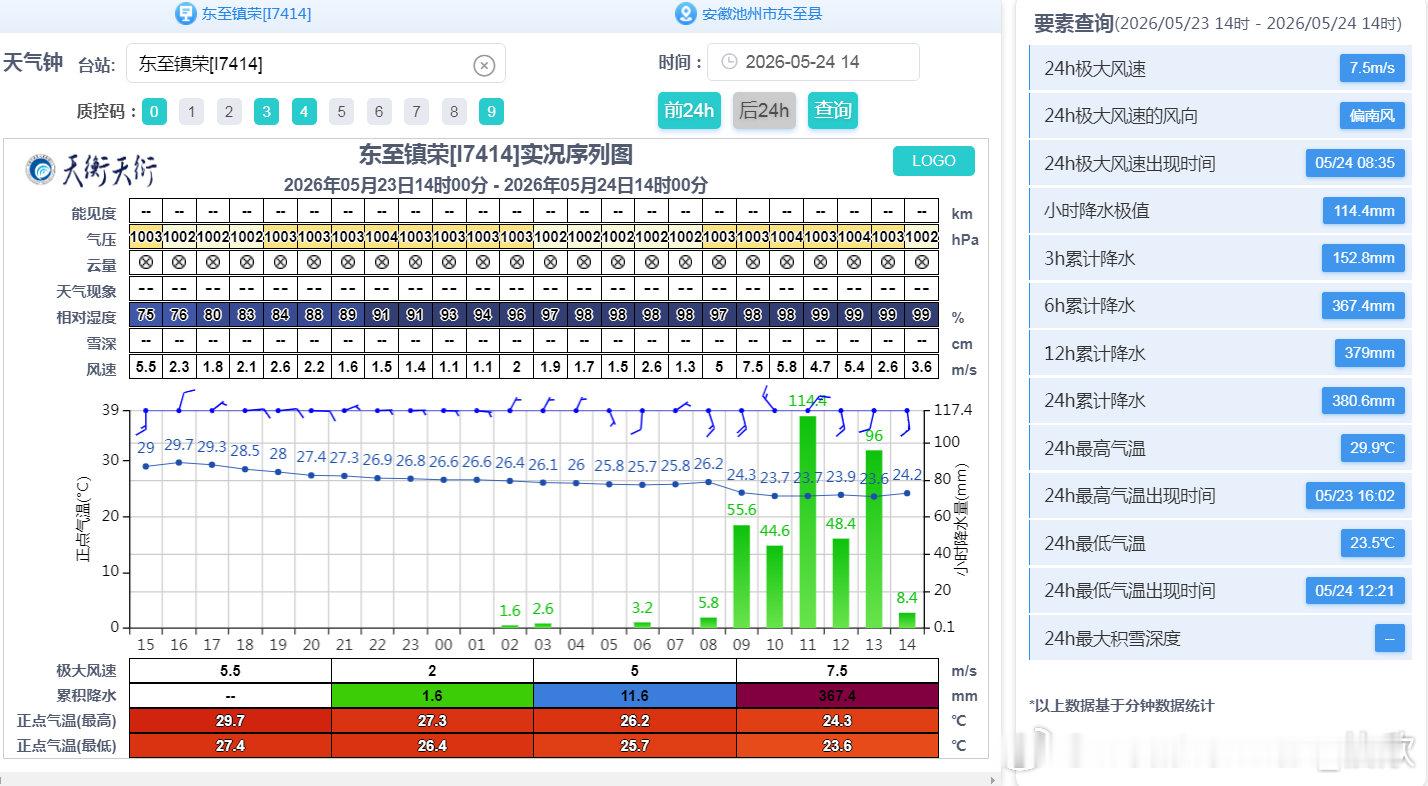Click the chart title 东至镇荣[I7414]实况序列图
This screenshot has width=1428, height=786.
(x=496, y=155)
